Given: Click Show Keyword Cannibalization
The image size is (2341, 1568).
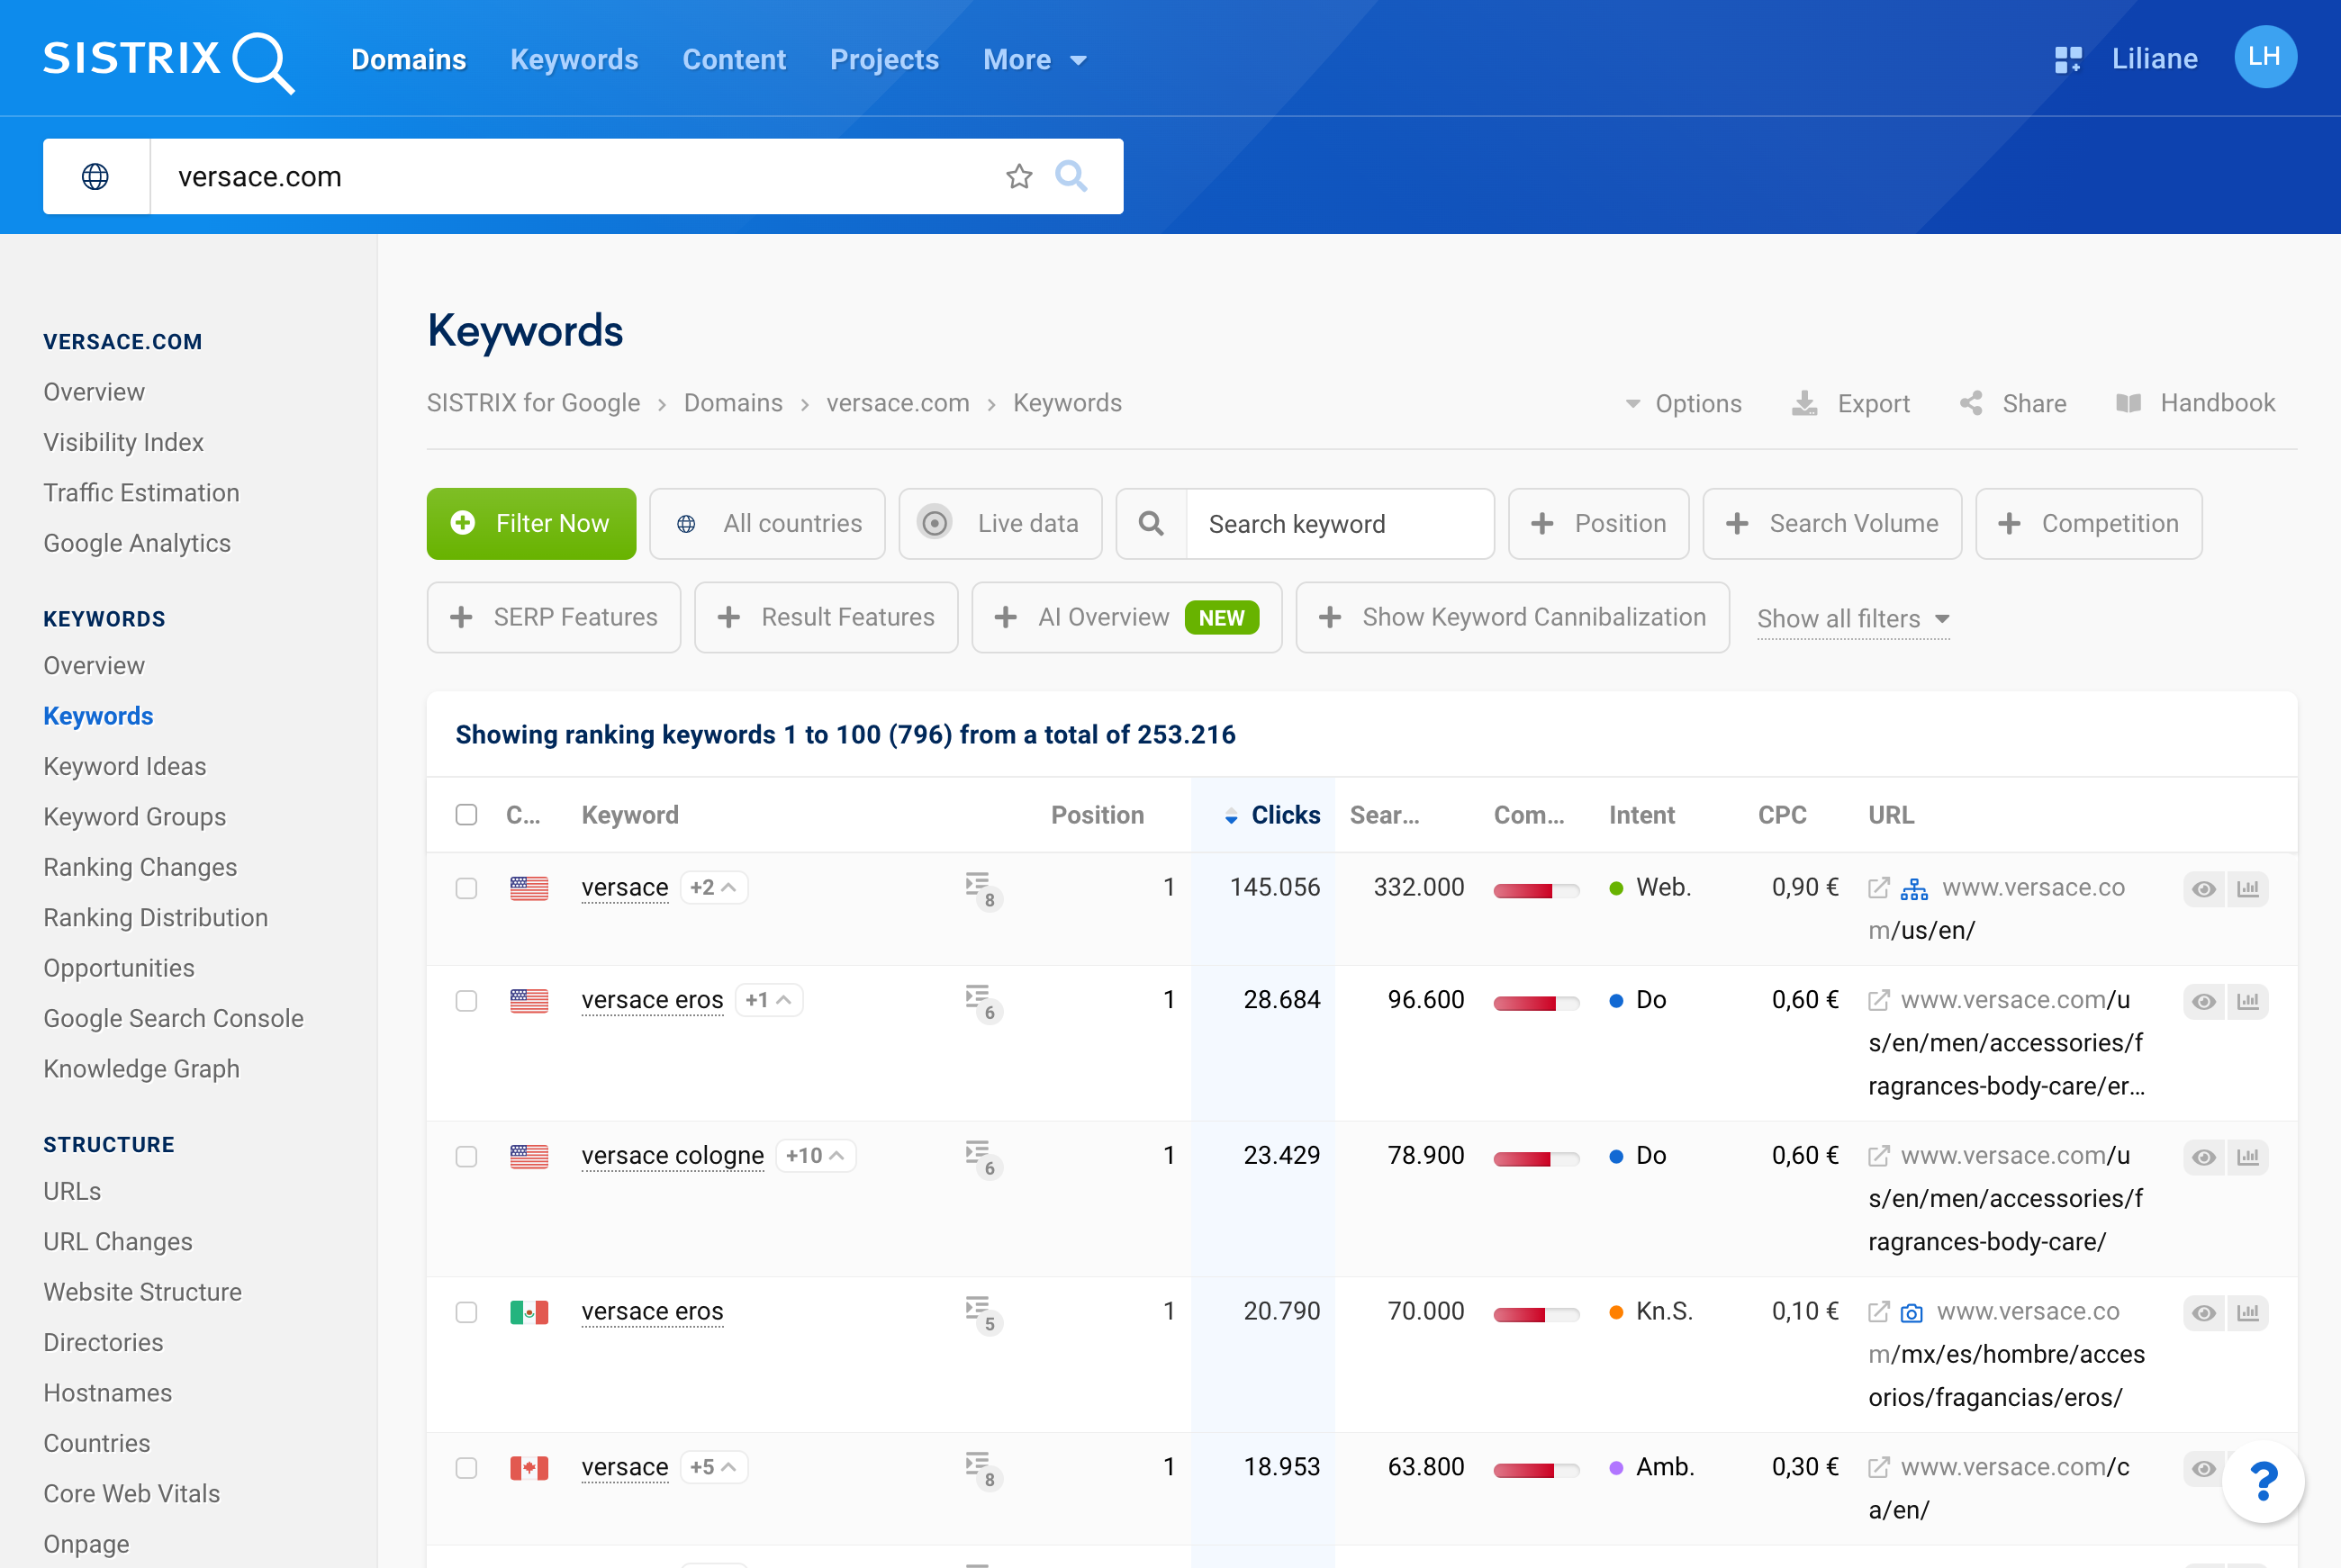Looking at the screenshot, I should 1512,617.
